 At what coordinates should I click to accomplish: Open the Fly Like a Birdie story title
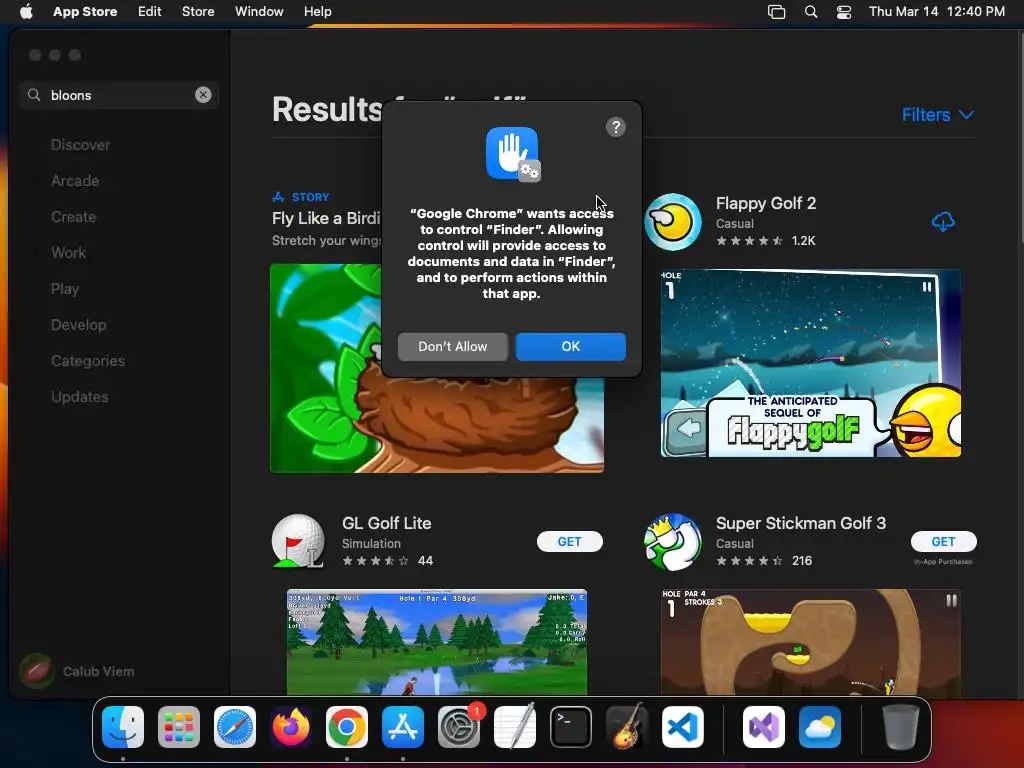coord(326,218)
